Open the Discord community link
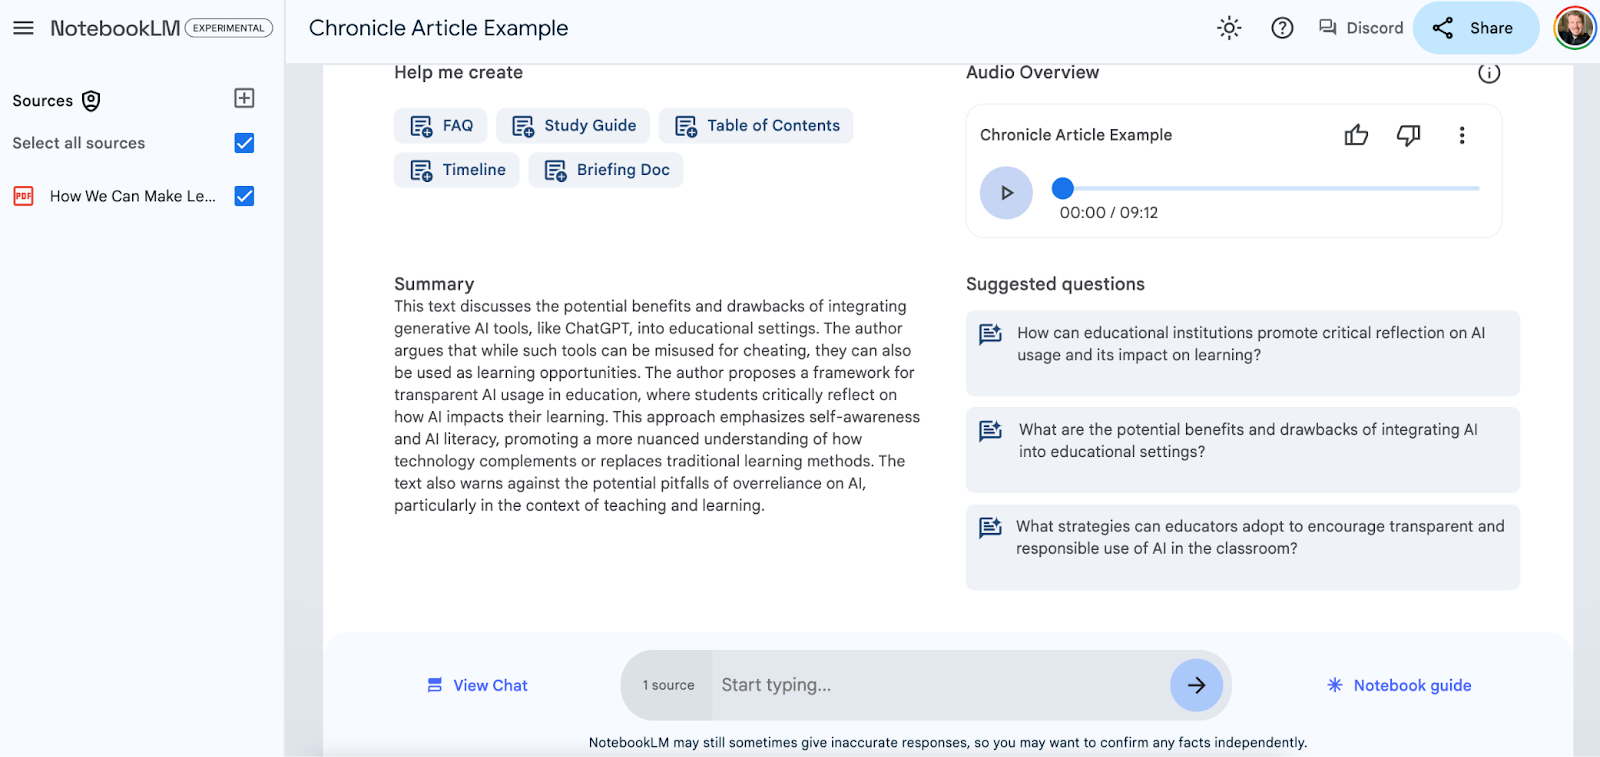The width and height of the screenshot is (1600, 757). pos(1360,28)
